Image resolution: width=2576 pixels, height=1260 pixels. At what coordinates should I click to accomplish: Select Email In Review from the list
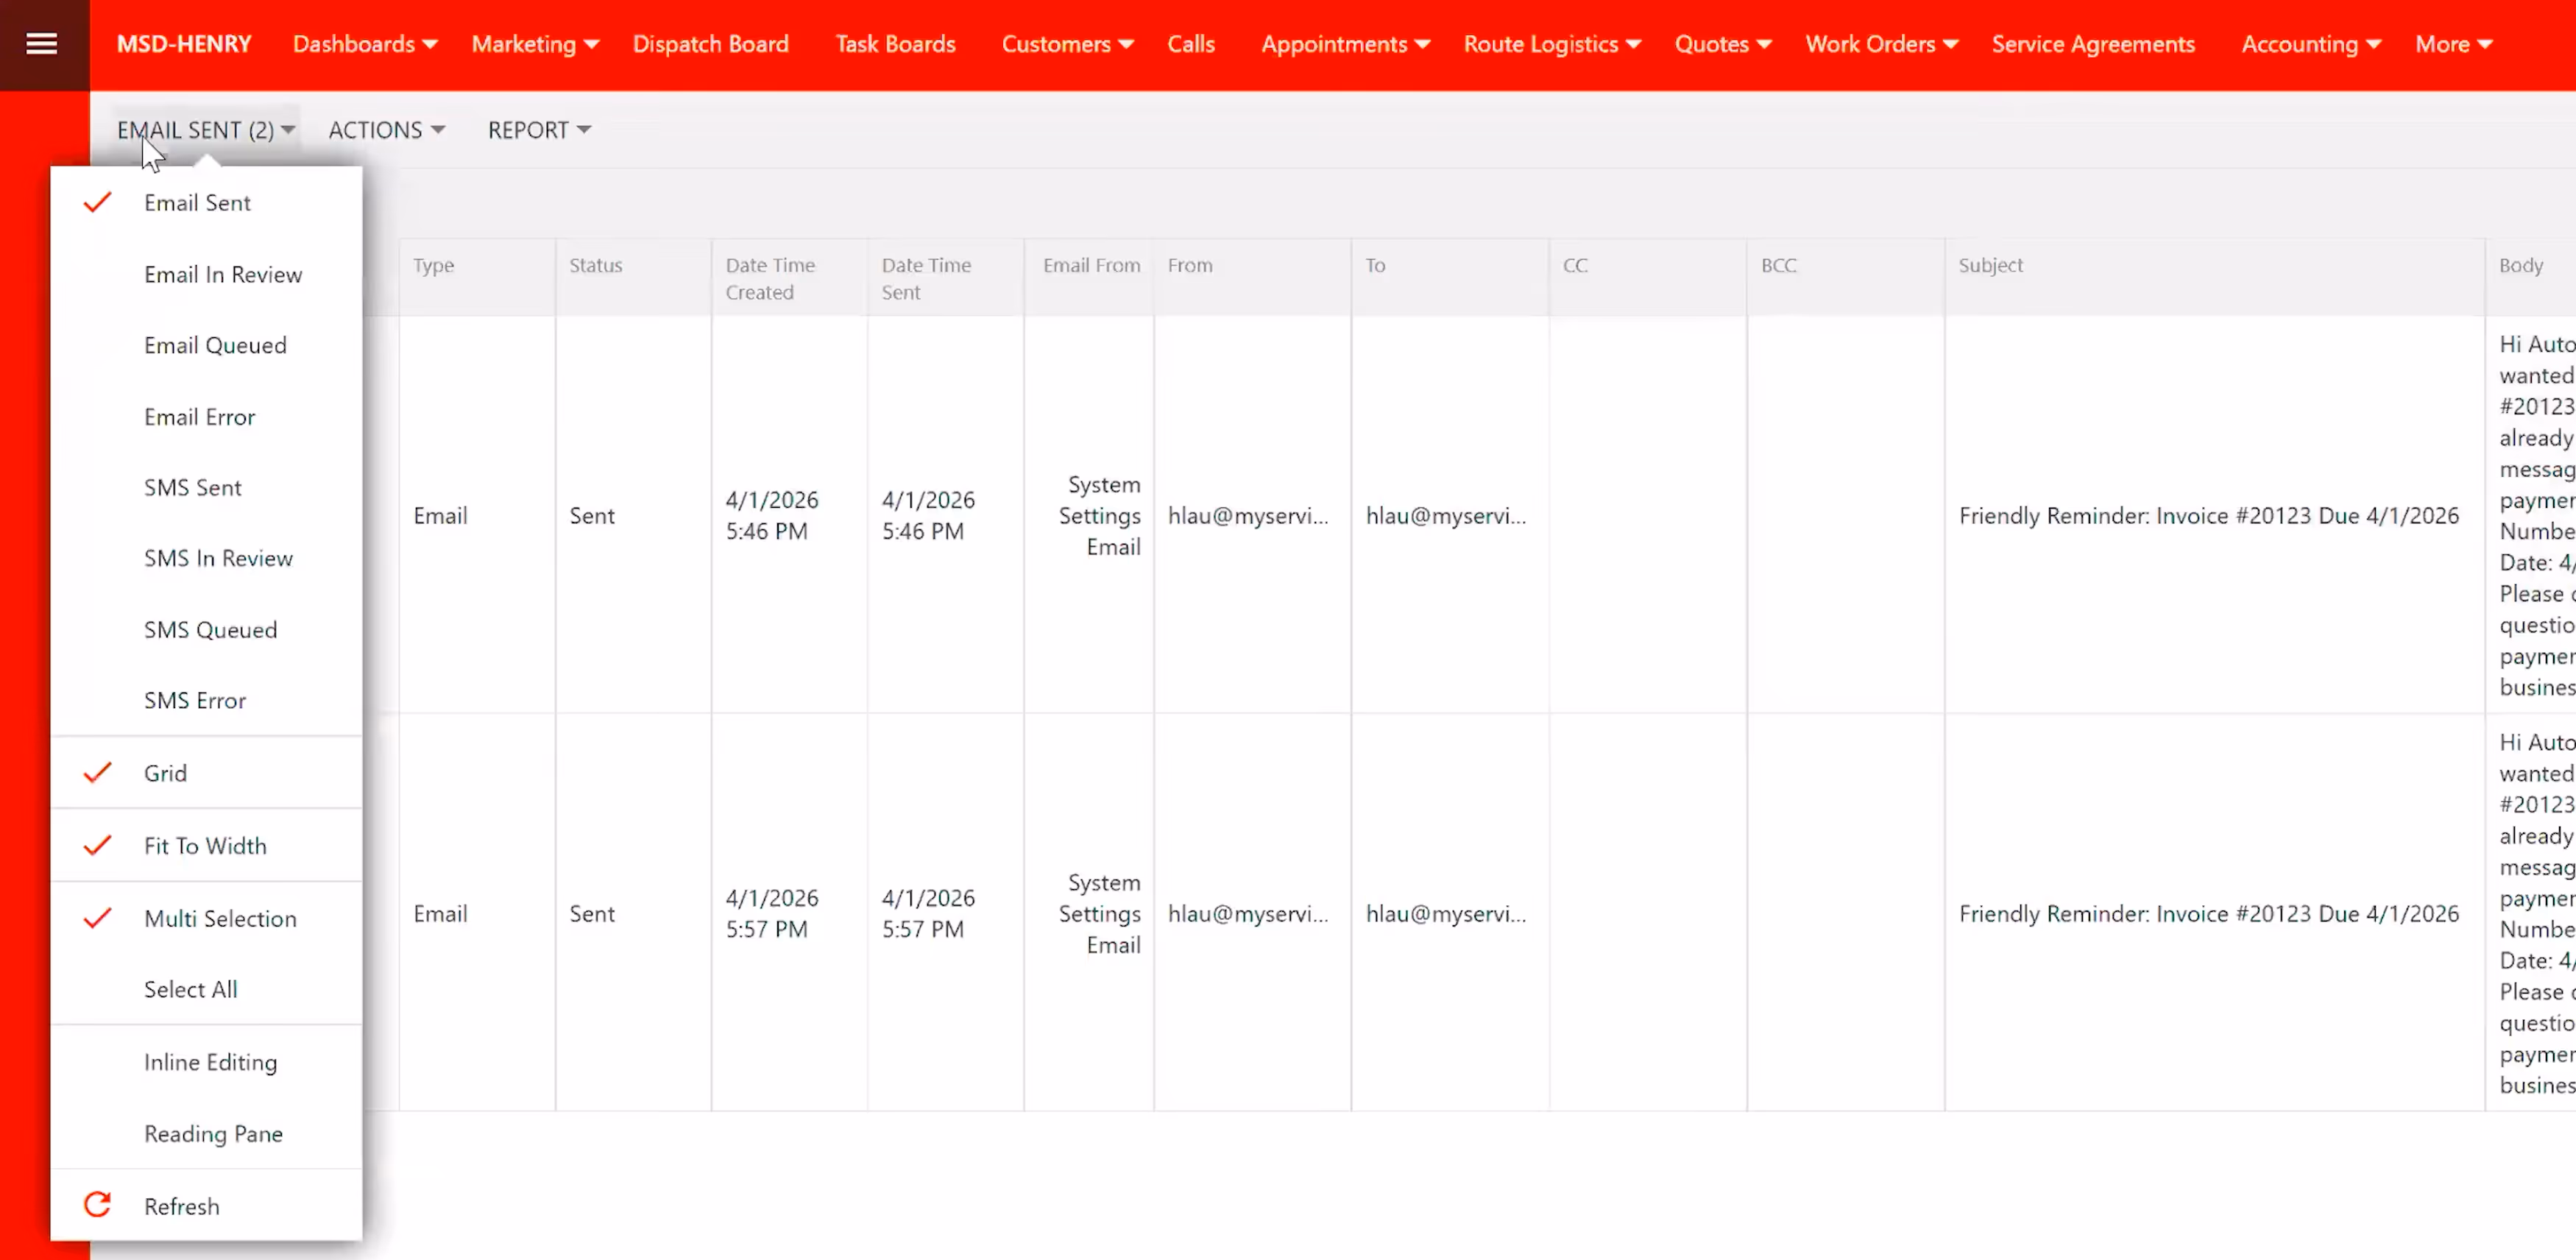coord(223,274)
